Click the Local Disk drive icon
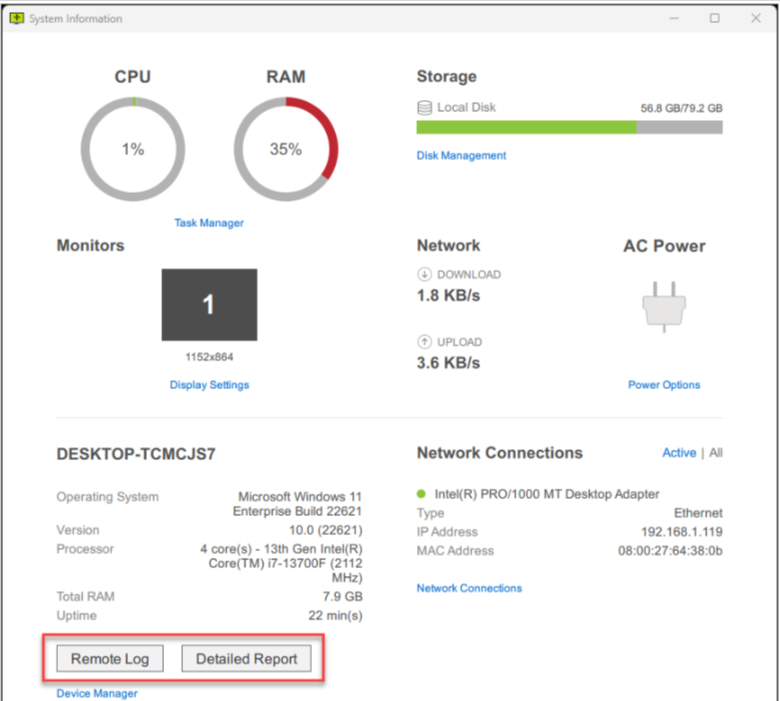780x701 pixels. pos(425,107)
